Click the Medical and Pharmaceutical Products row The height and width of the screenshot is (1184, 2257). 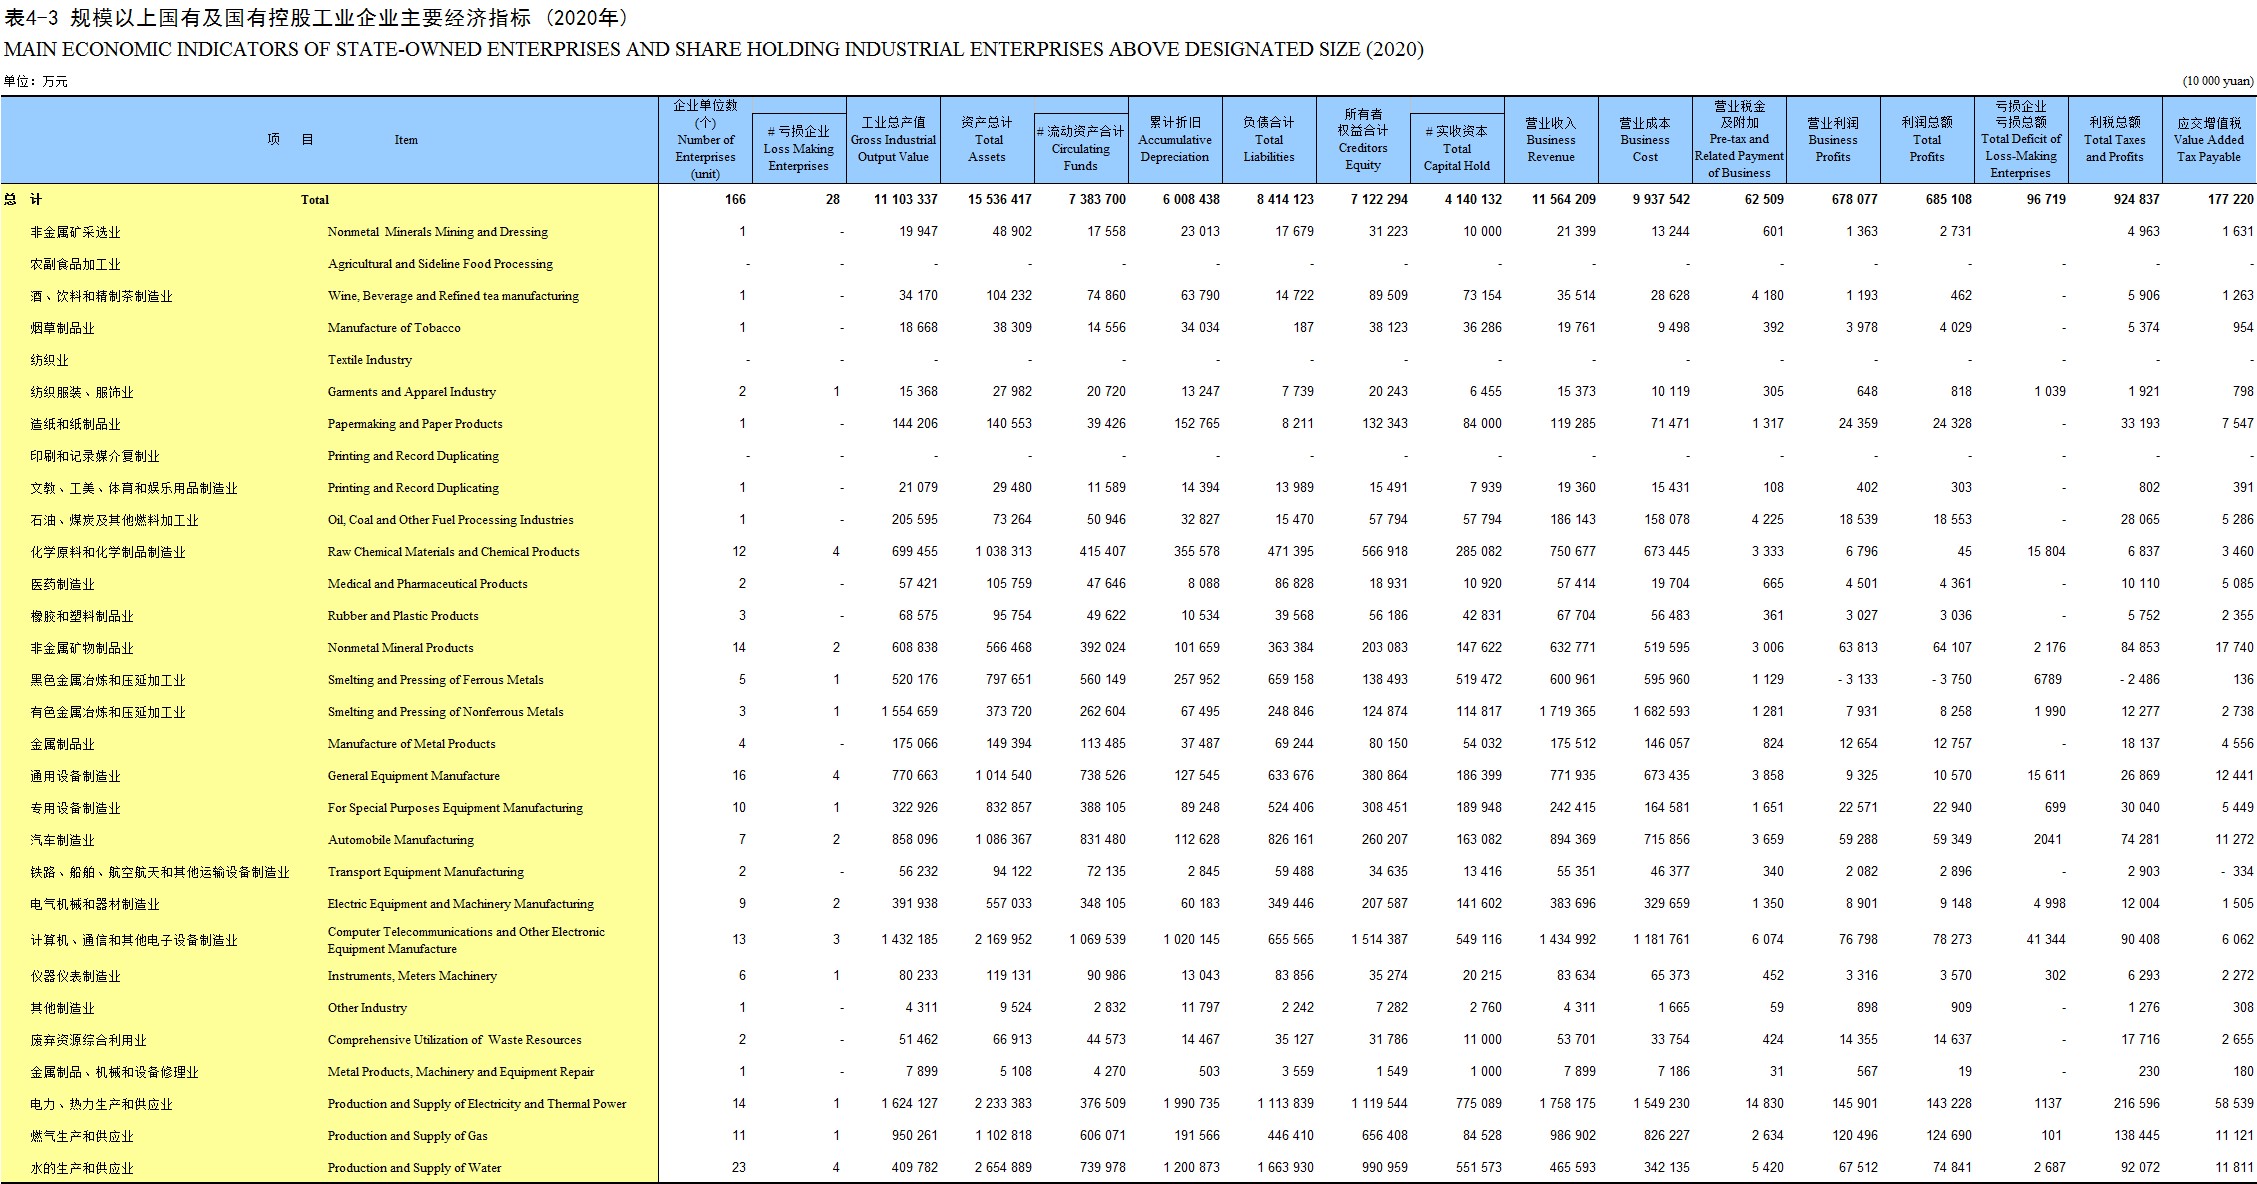point(1128,584)
